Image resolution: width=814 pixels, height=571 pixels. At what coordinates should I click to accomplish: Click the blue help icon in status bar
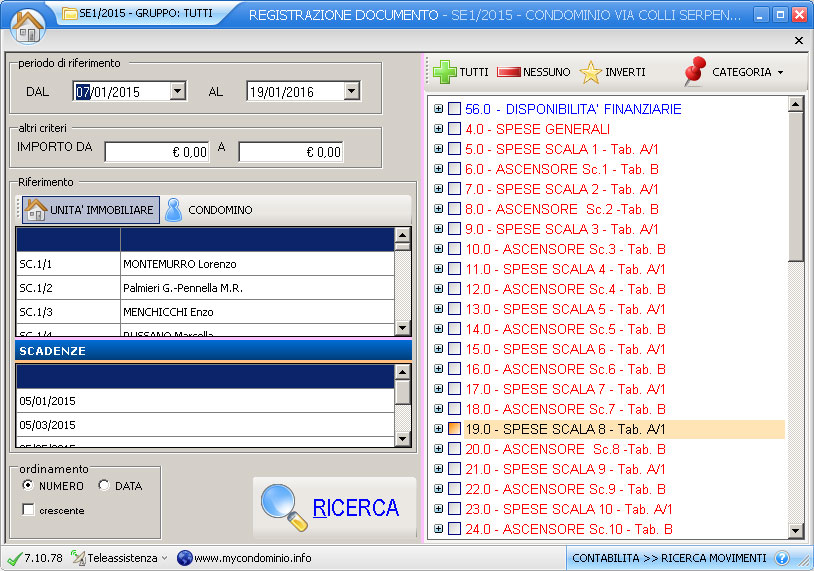pos(782,558)
